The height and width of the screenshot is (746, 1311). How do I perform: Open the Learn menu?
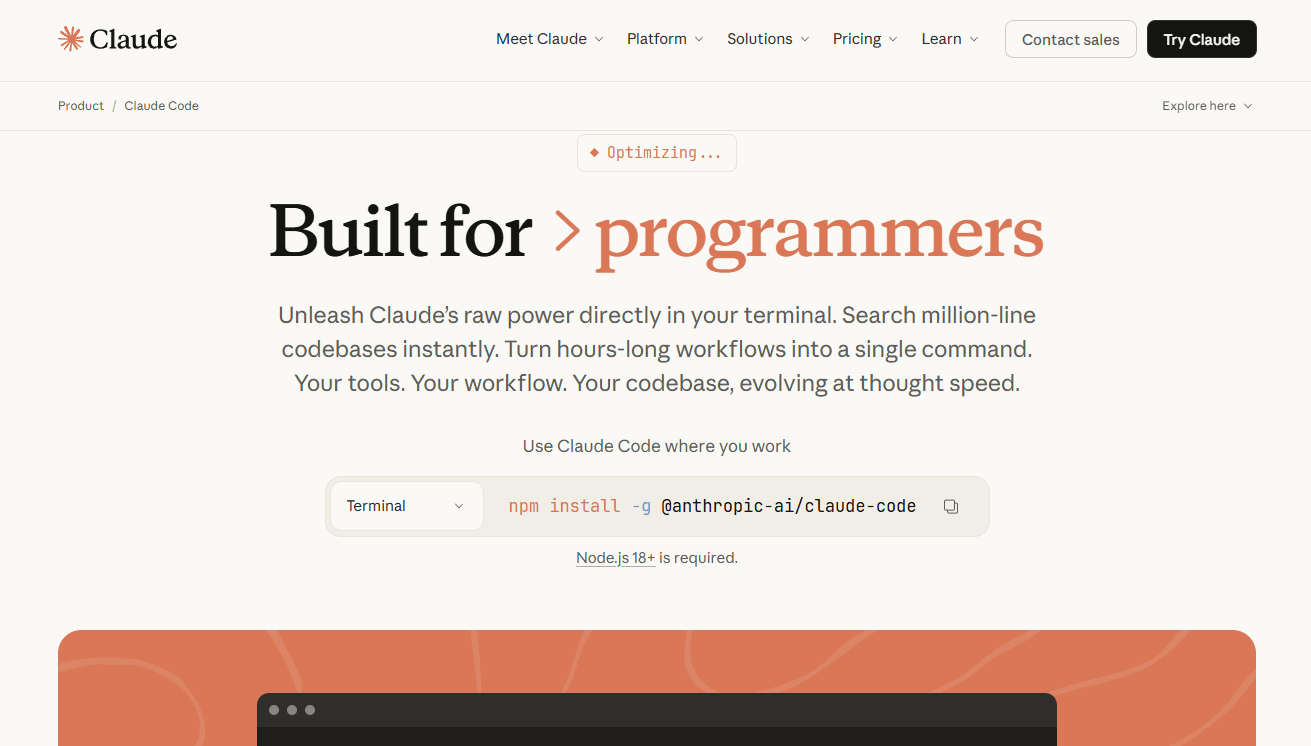(949, 39)
